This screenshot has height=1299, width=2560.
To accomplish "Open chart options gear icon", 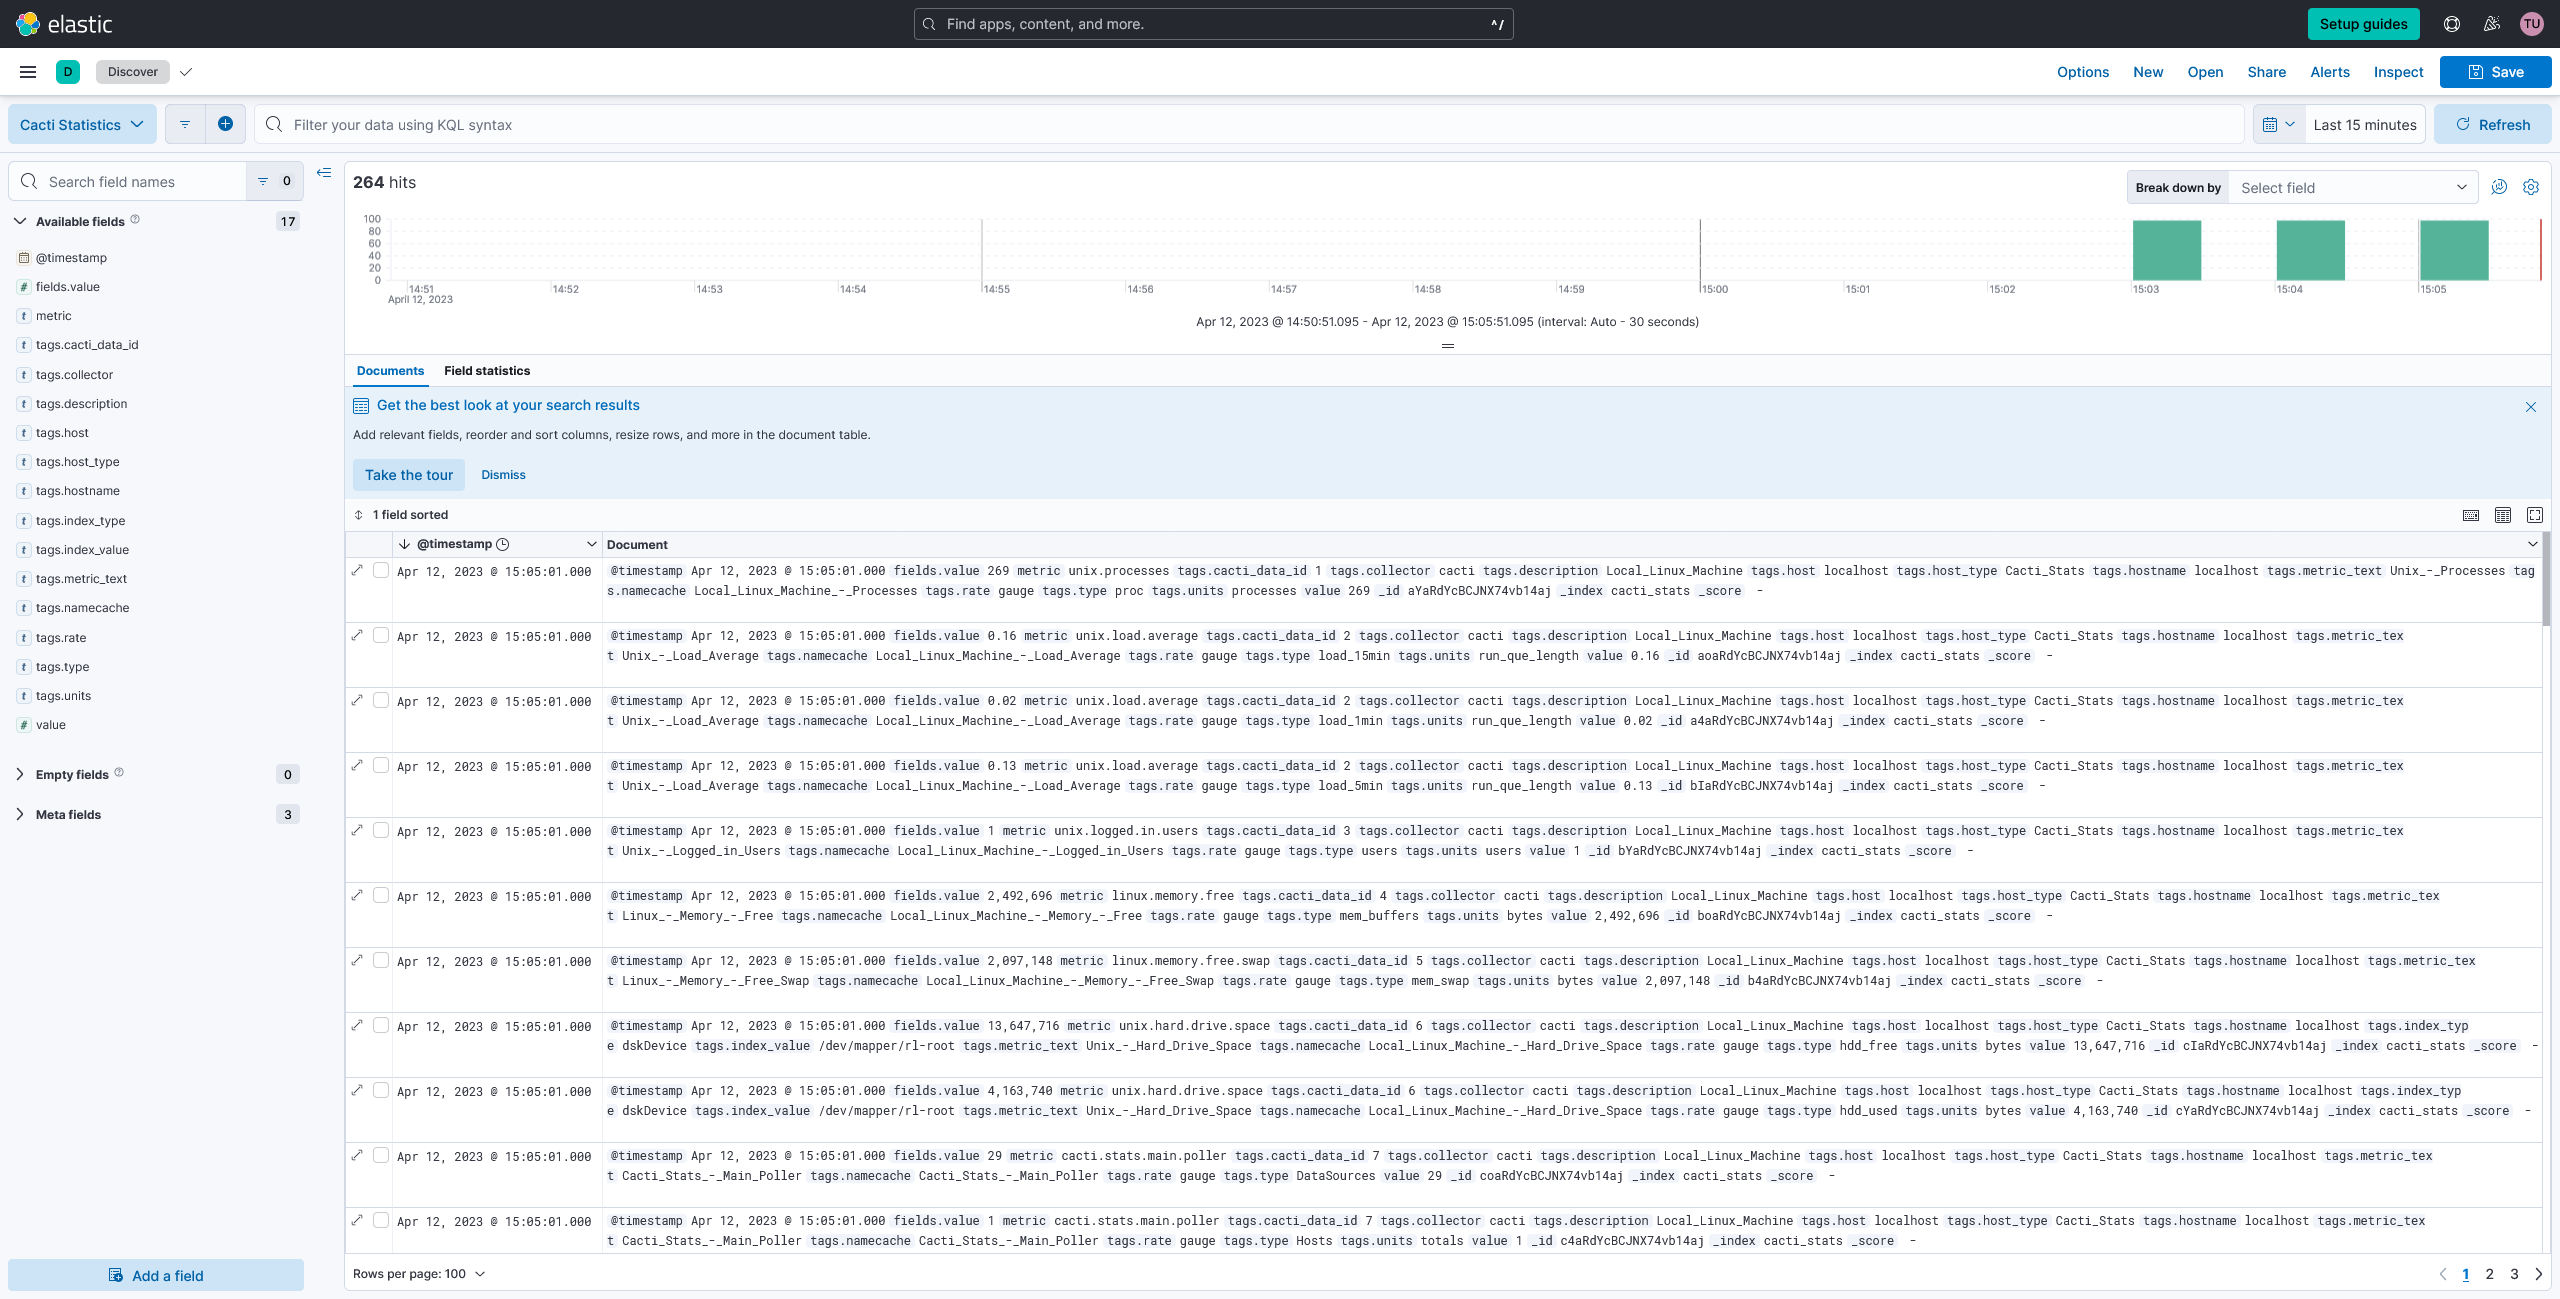I will (x=2531, y=187).
